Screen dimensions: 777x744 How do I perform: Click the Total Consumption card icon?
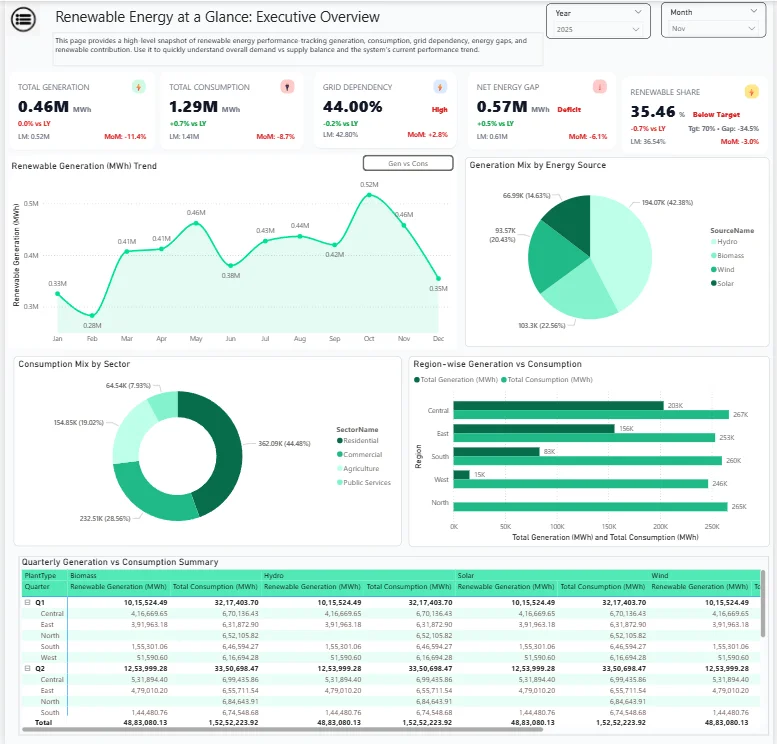tap(287, 87)
